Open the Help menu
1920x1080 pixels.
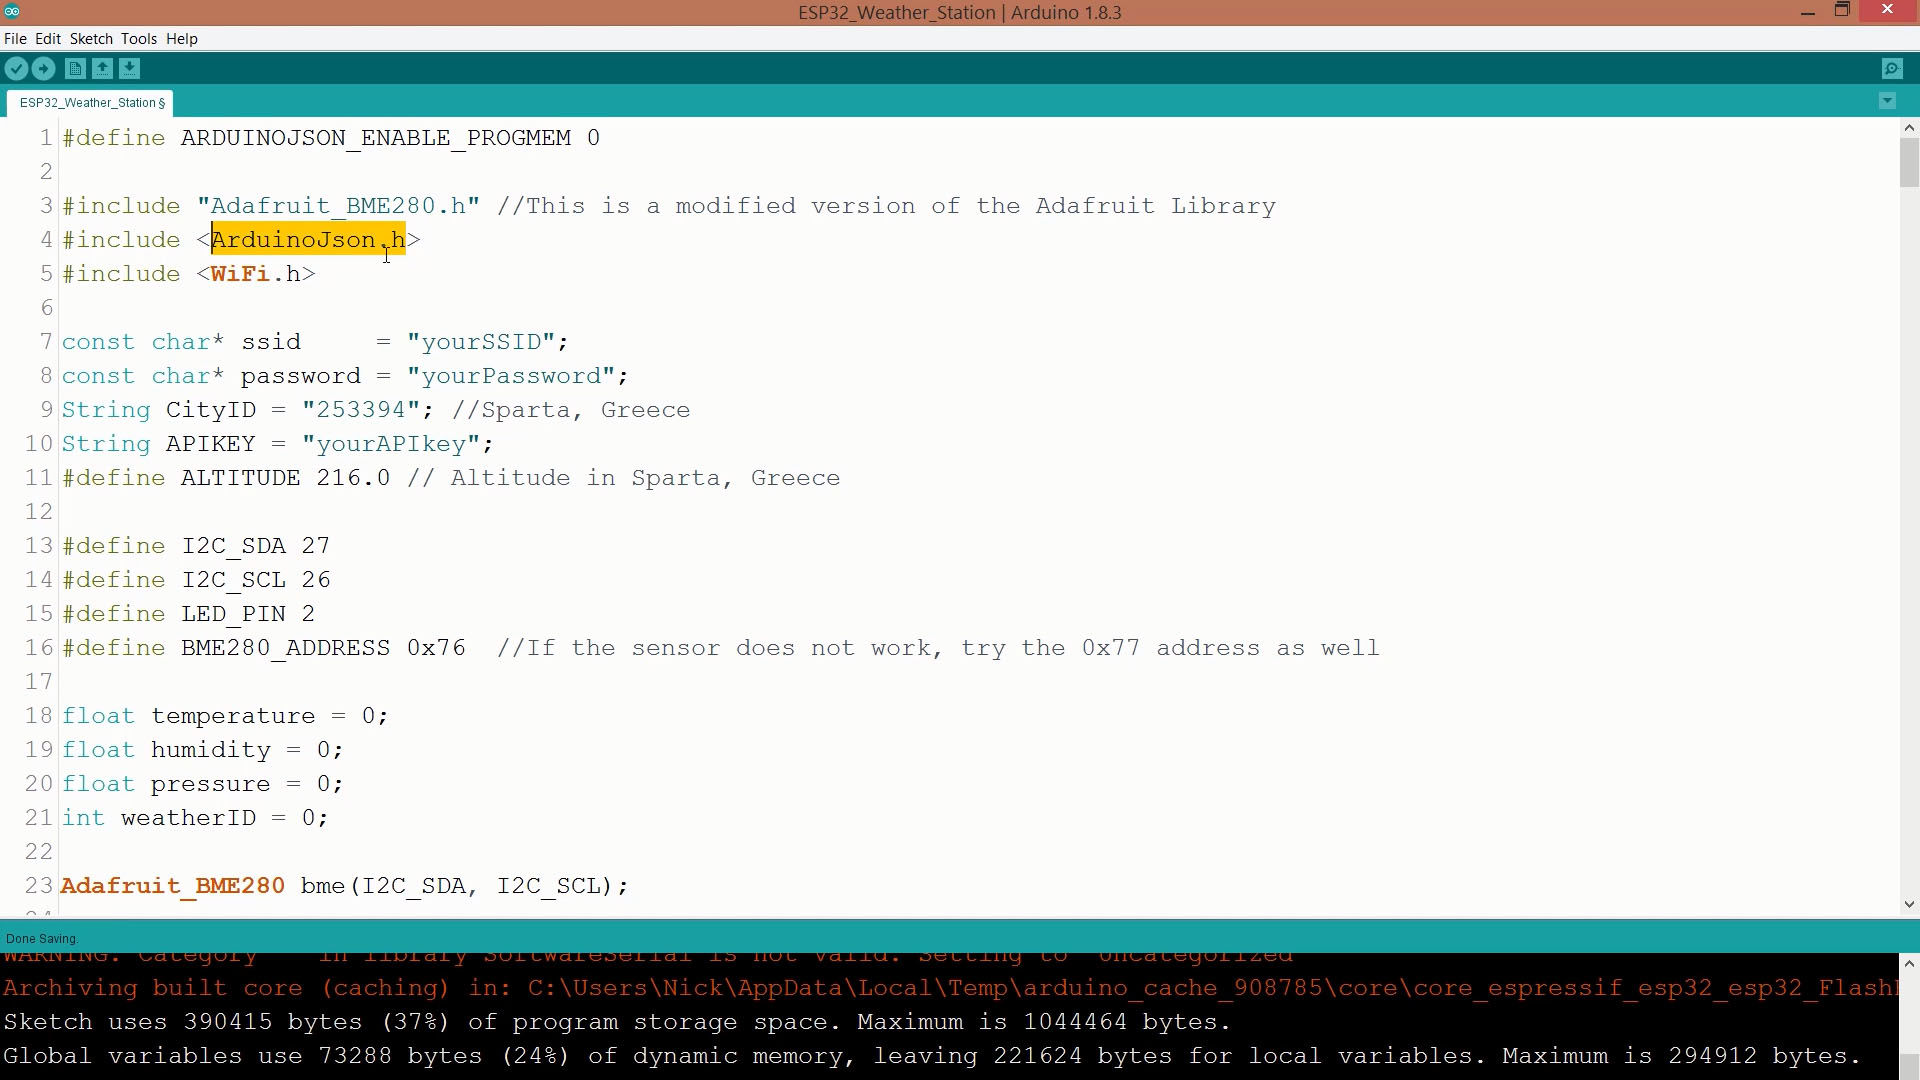coord(182,39)
